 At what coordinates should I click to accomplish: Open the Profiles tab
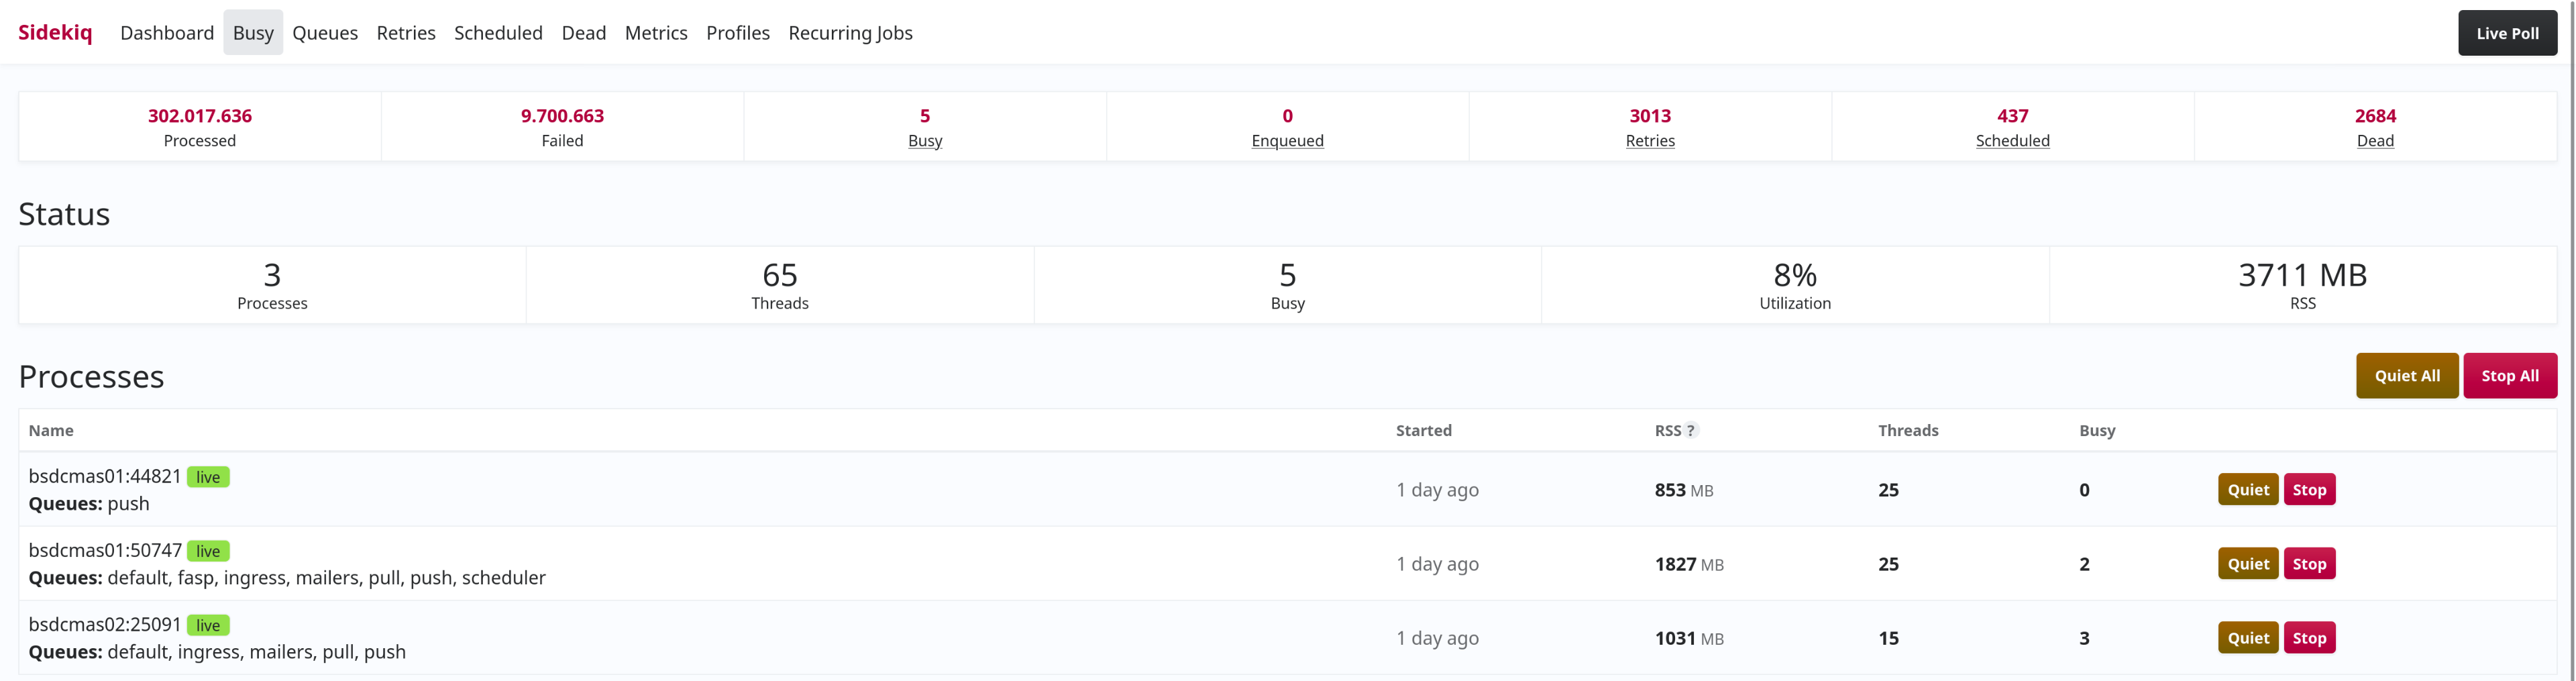pyautogui.click(x=738, y=33)
